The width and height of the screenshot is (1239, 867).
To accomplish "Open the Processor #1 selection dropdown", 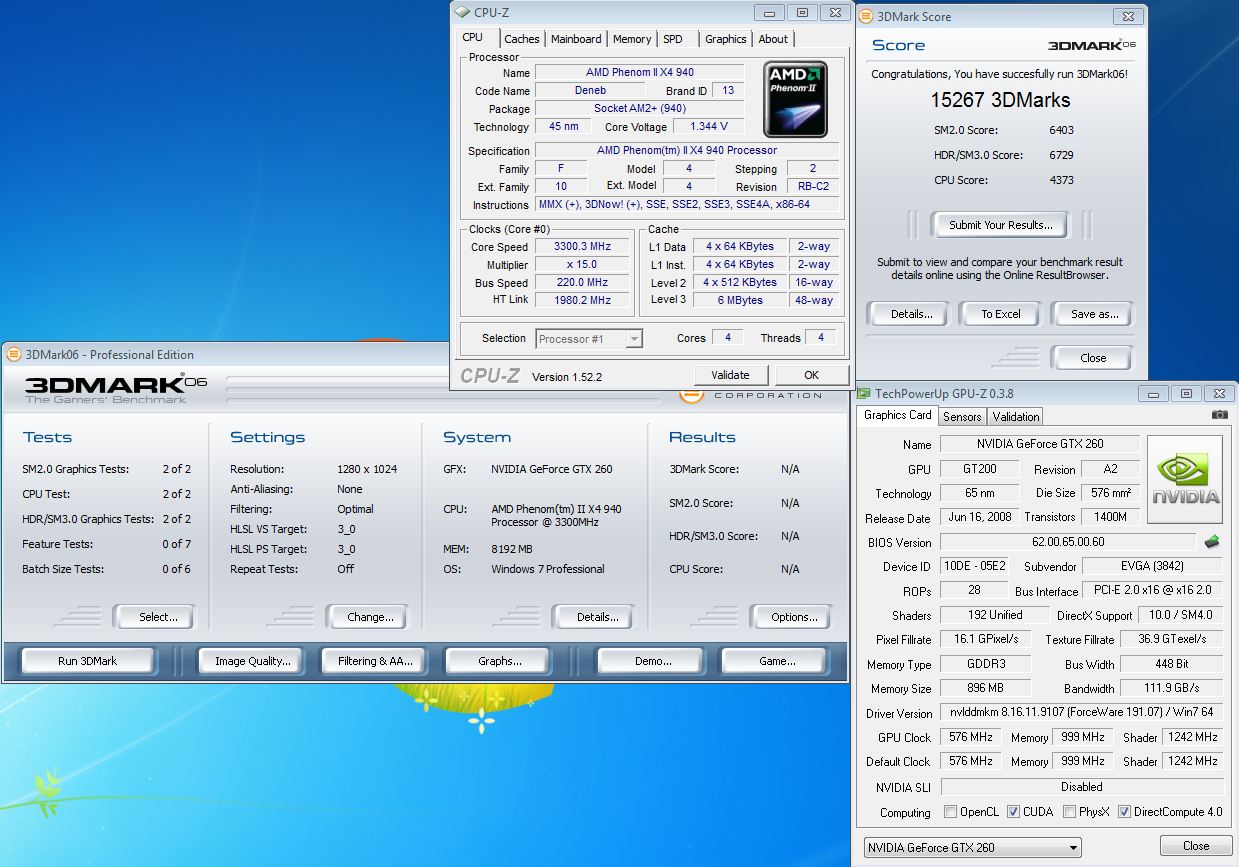I will [589, 339].
